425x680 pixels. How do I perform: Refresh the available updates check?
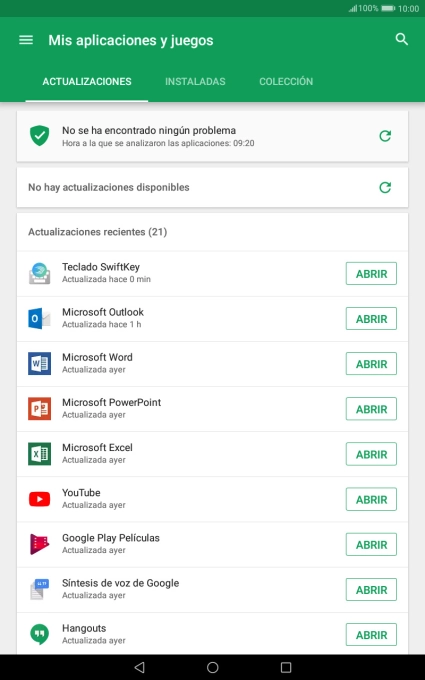(385, 187)
